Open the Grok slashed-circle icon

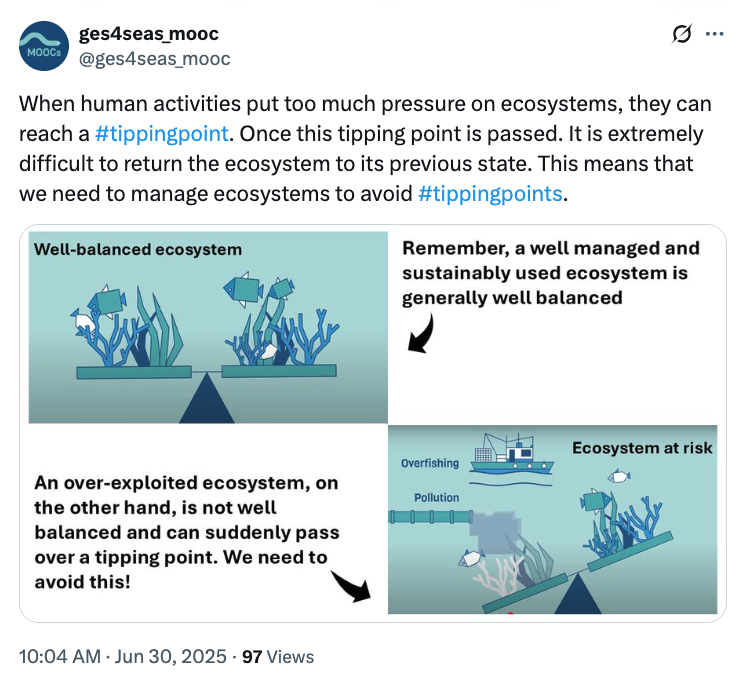tap(681, 34)
